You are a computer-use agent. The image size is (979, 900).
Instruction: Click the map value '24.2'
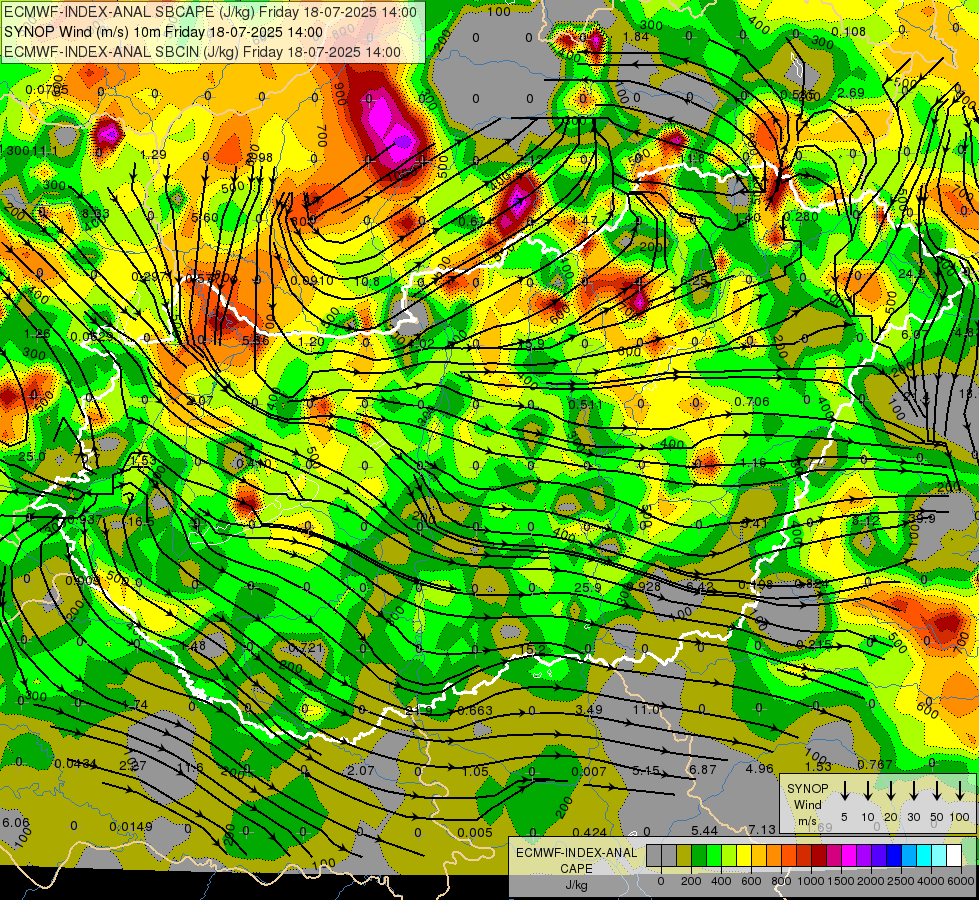(x=911, y=274)
